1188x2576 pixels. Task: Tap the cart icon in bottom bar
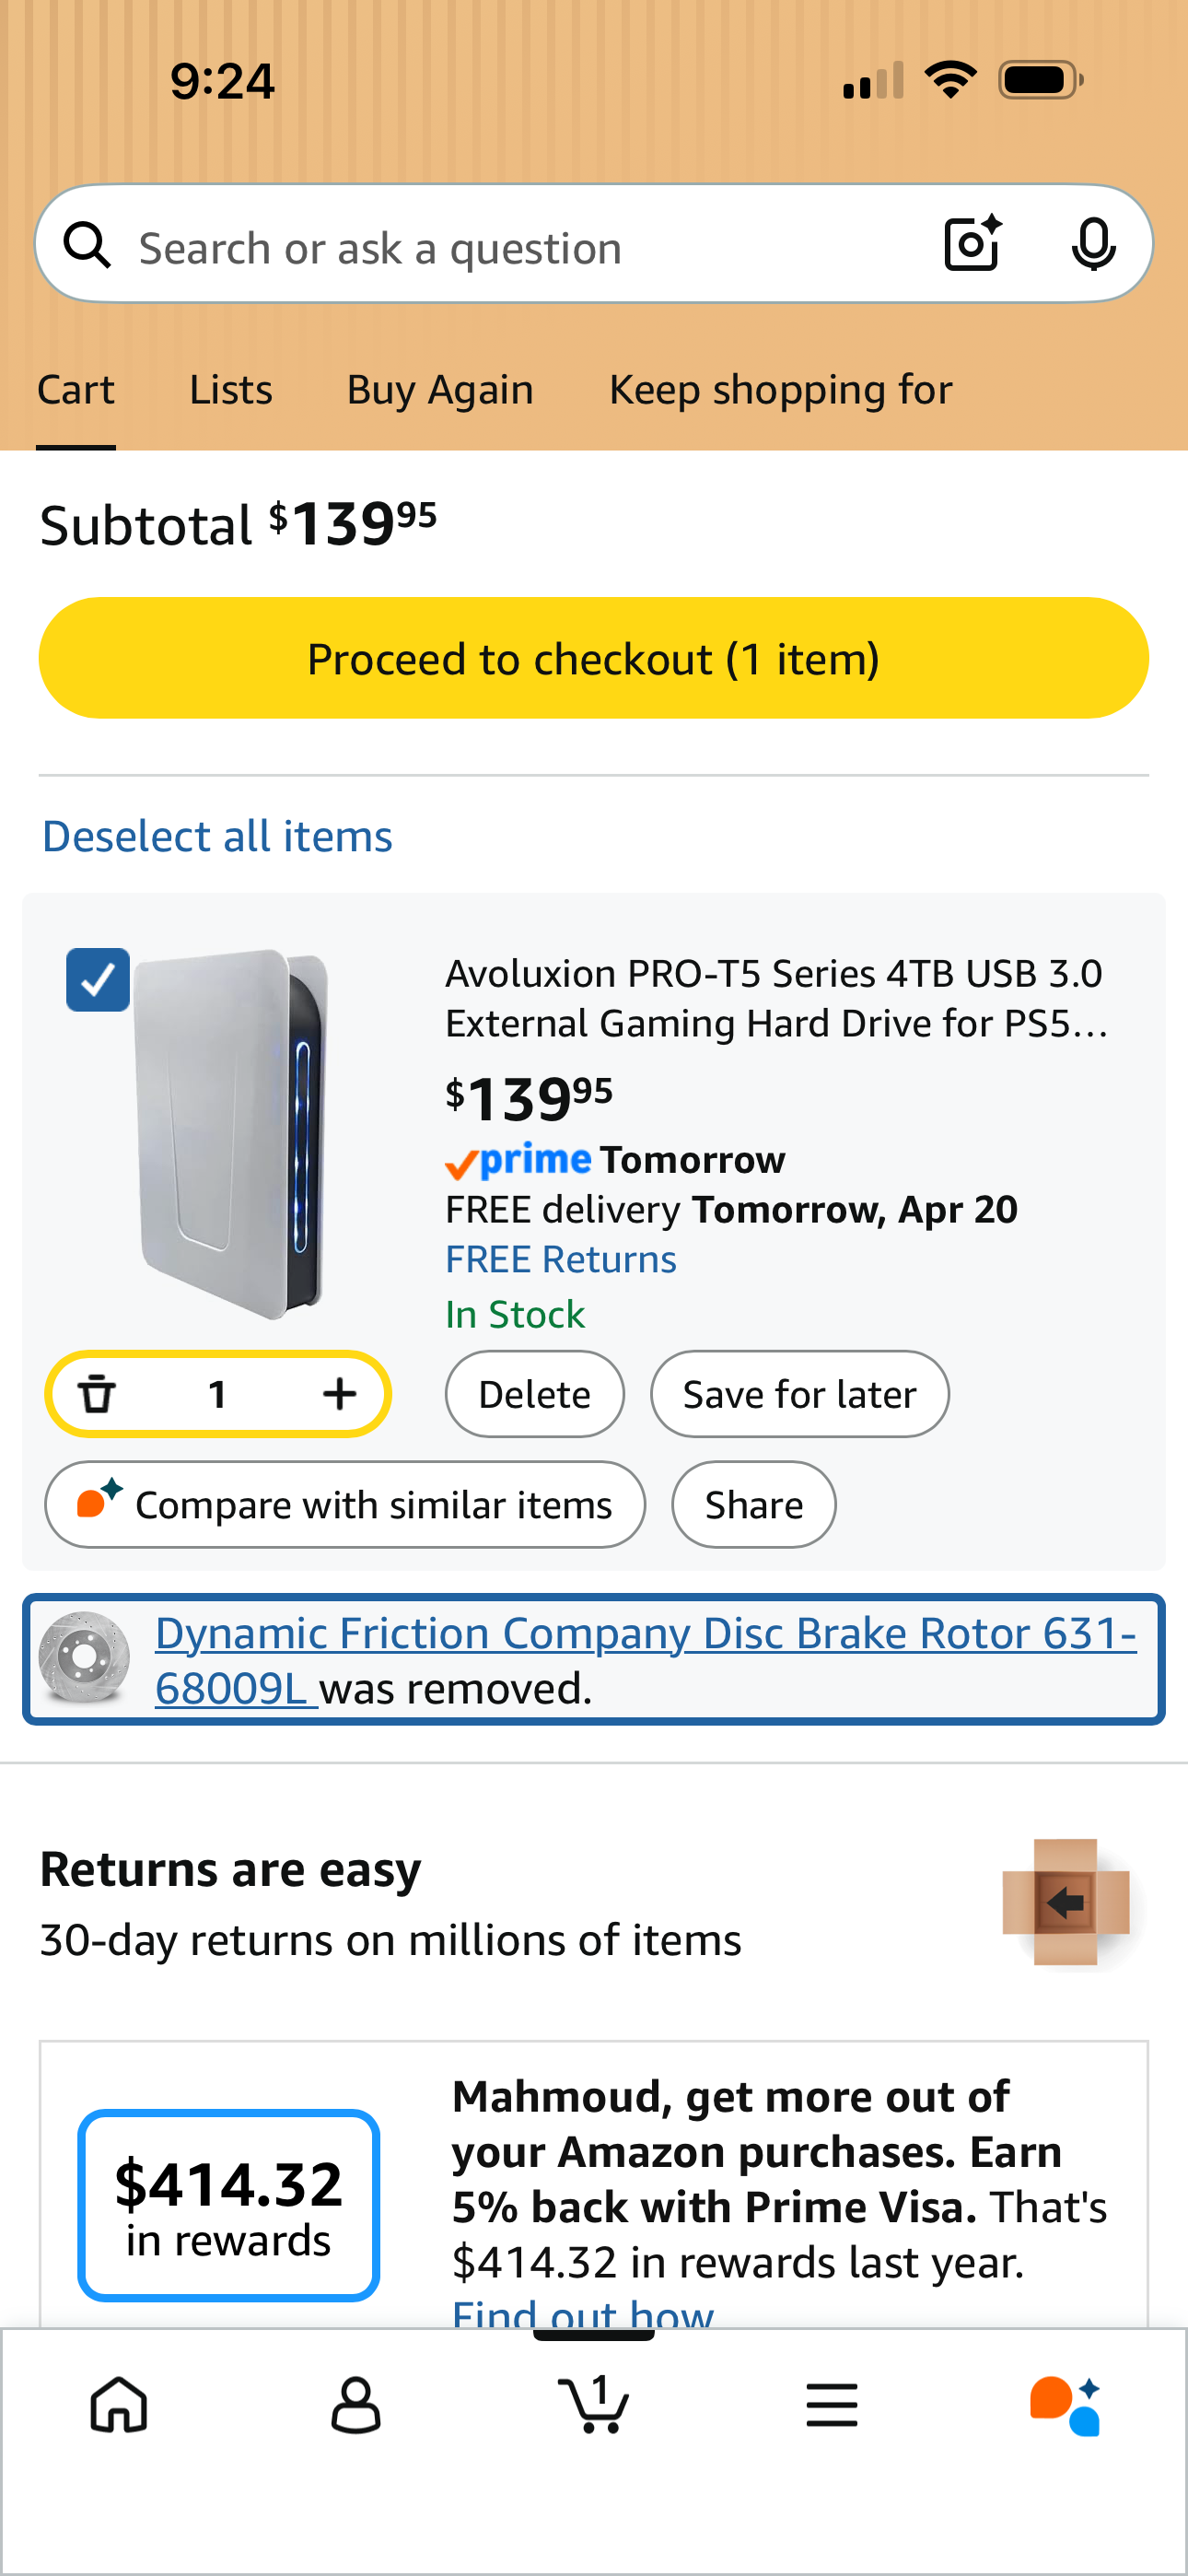593,2404
